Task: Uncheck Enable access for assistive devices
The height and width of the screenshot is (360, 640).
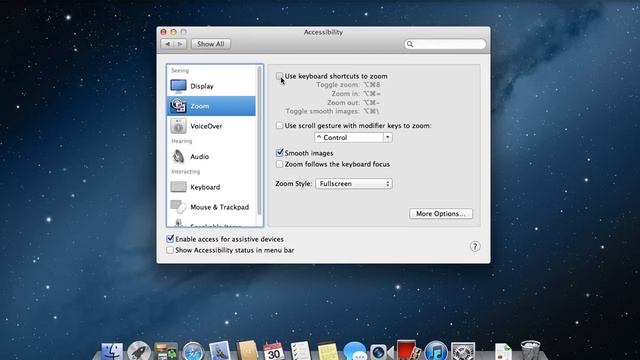Action: 170,239
